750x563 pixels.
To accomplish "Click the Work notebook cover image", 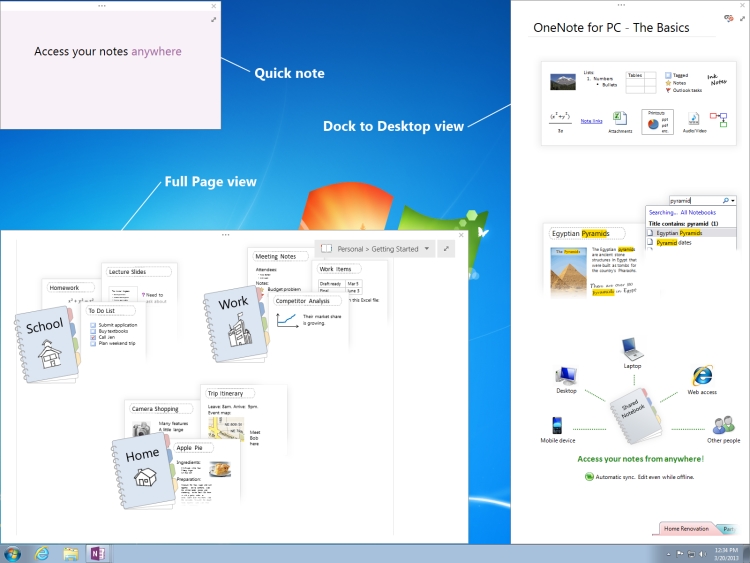I will click(x=236, y=325).
